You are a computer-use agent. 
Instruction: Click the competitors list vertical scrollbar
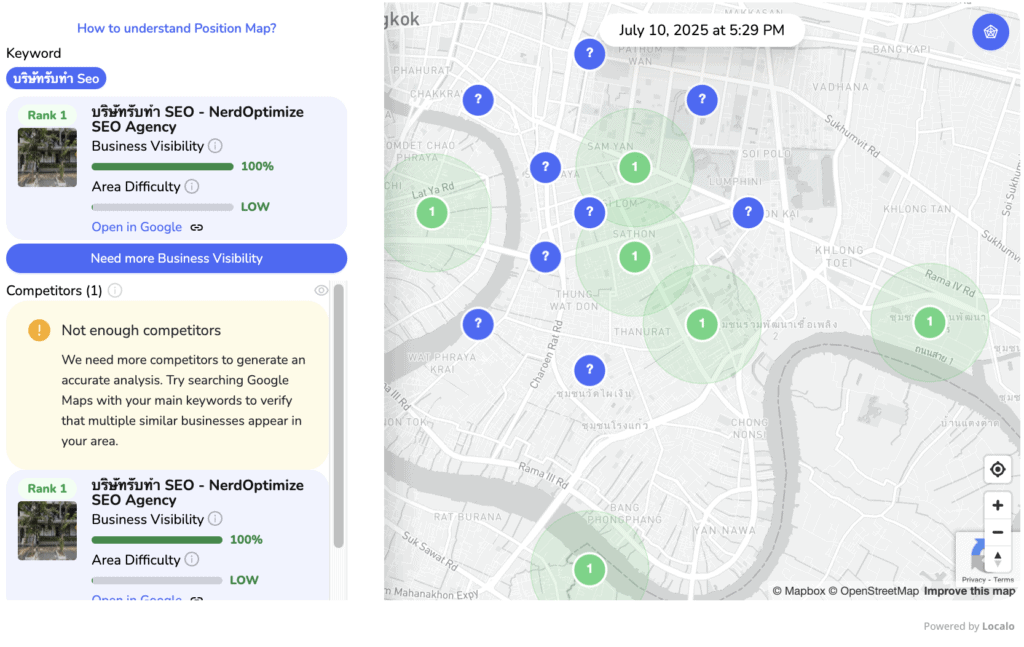[338, 415]
